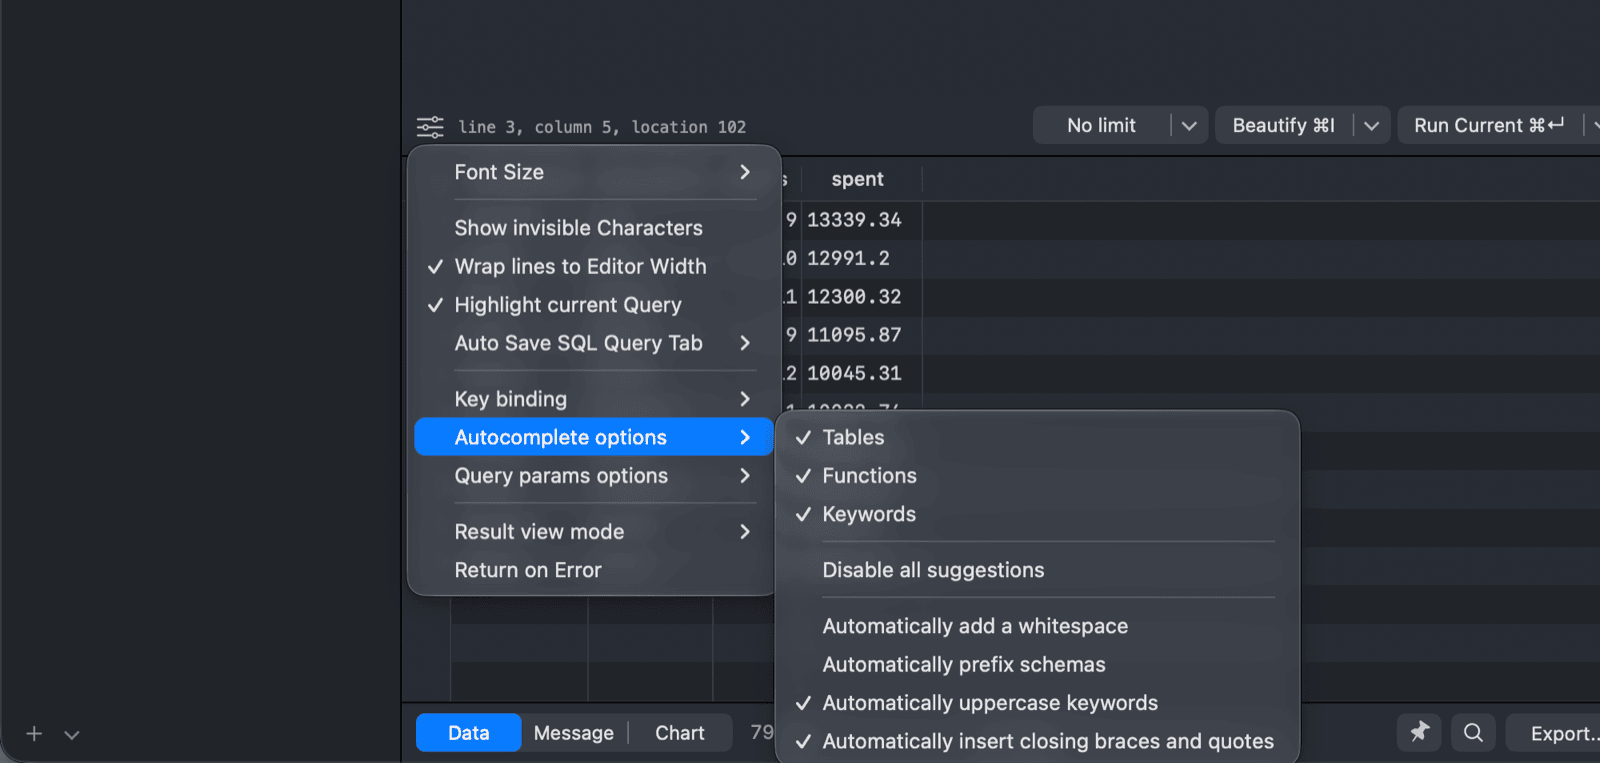Expand Auto Save SQL Query Tab submenu
Image resolution: width=1600 pixels, height=763 pixels.
tap(594, 343)
